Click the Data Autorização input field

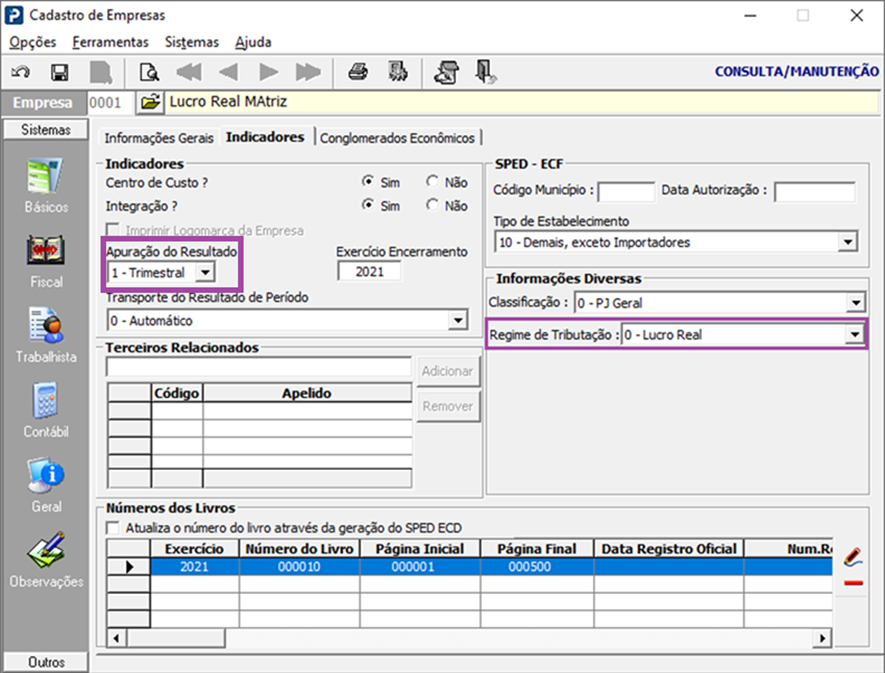(x=814, y=191)
